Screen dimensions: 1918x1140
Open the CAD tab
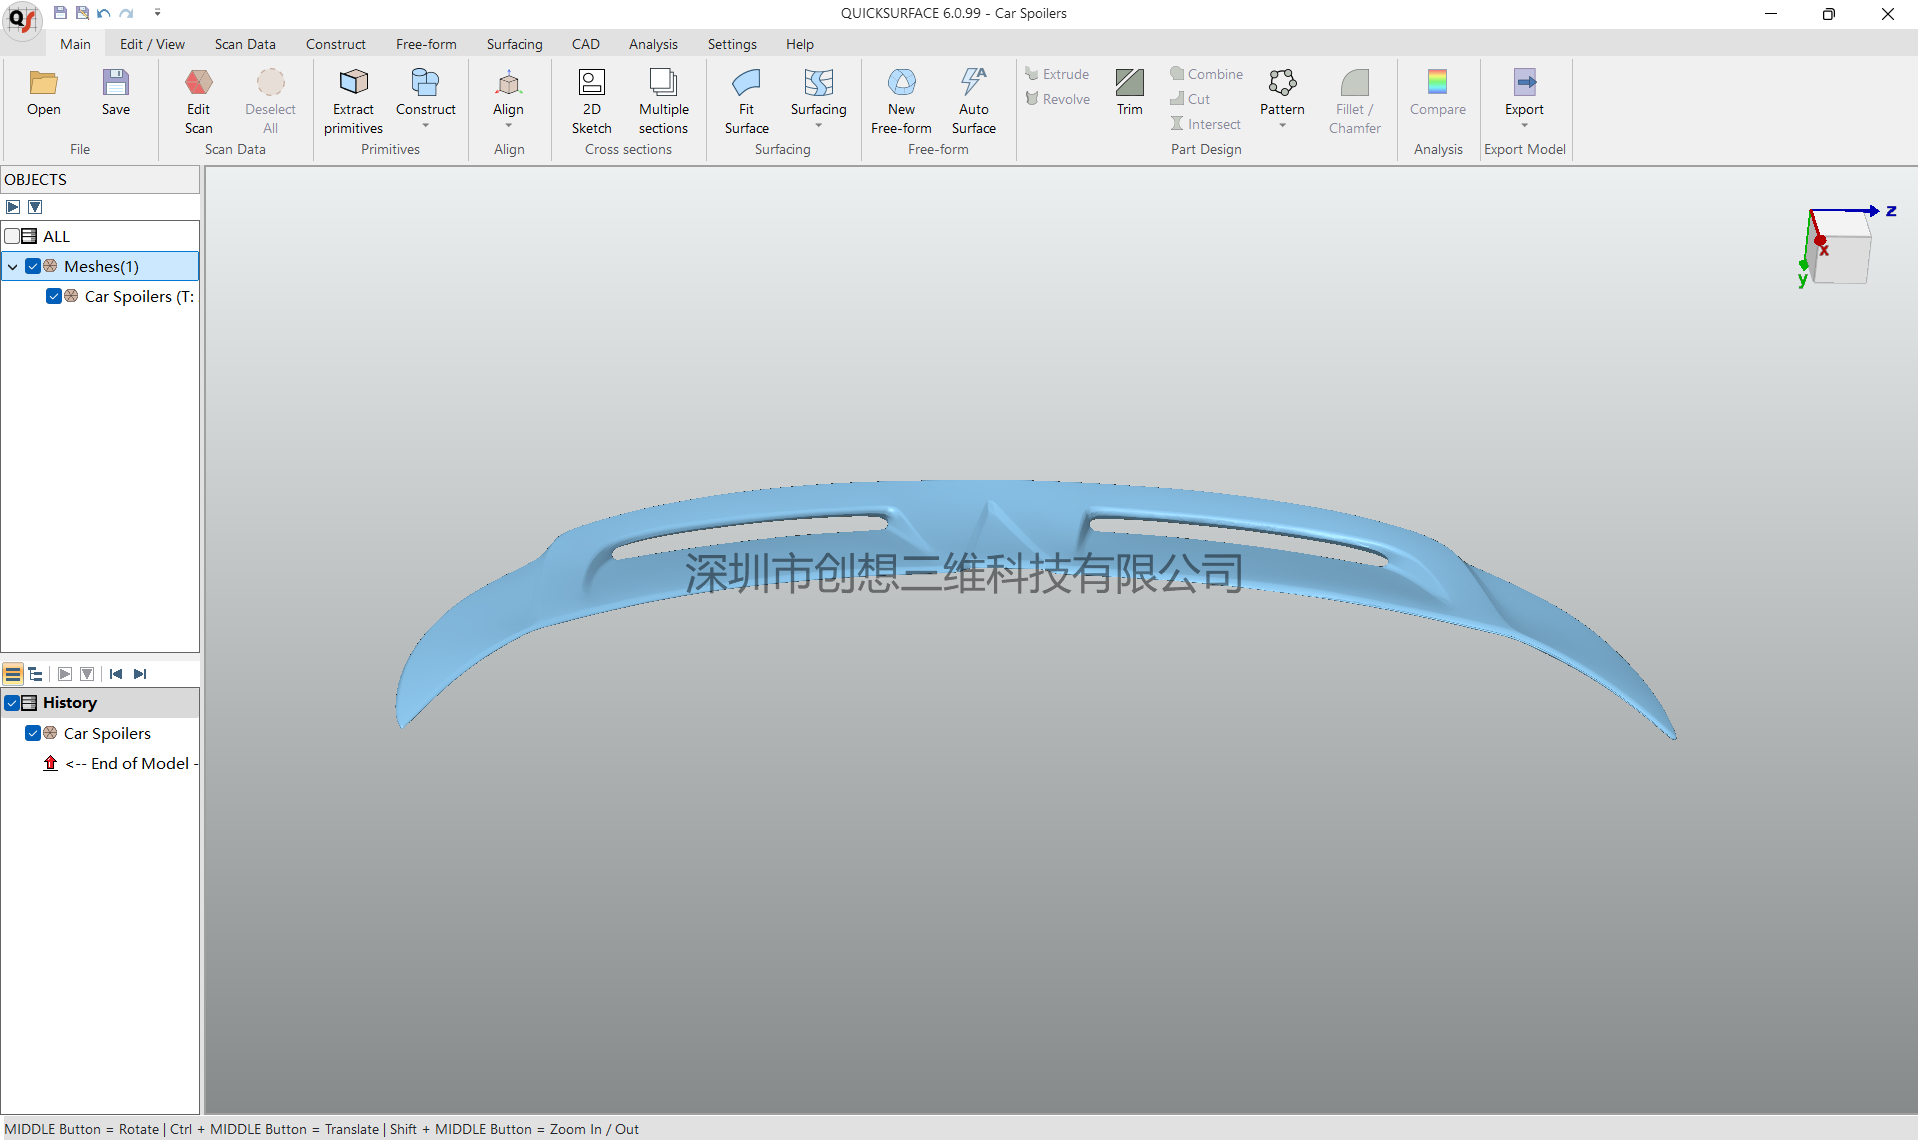tap(586, 44)
